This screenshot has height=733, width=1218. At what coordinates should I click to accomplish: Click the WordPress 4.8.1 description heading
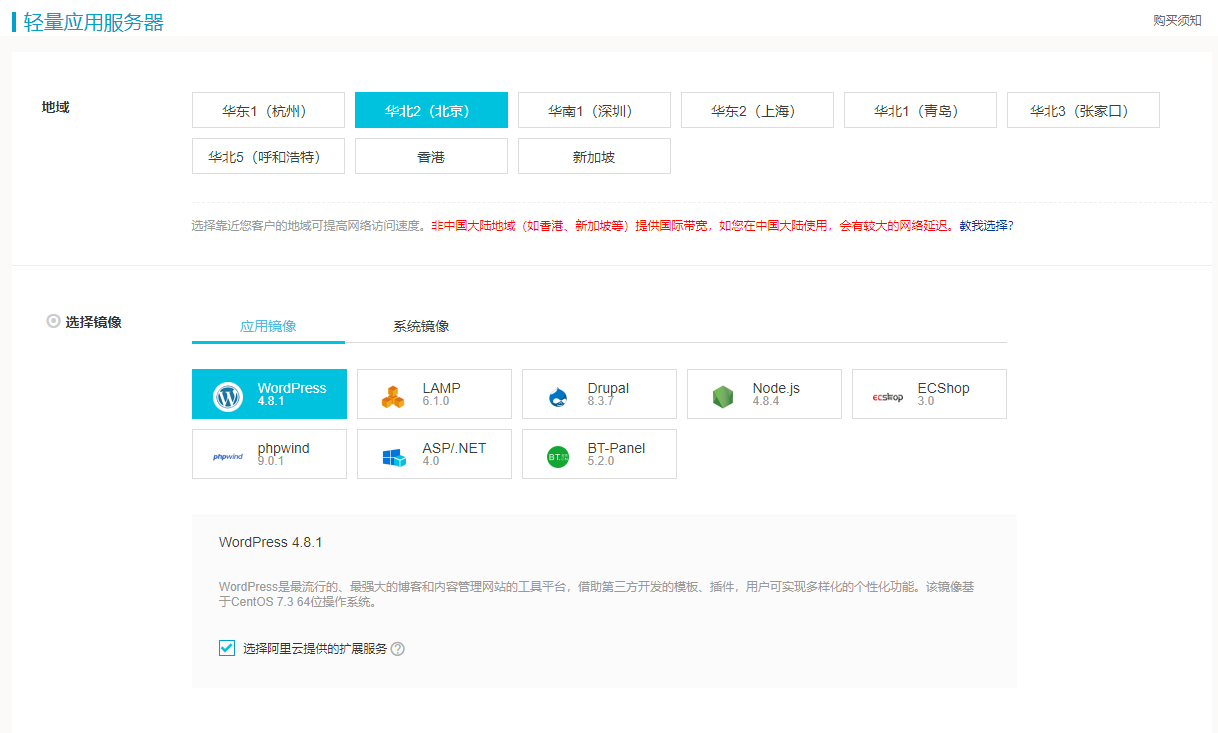[x=270, y=542]
